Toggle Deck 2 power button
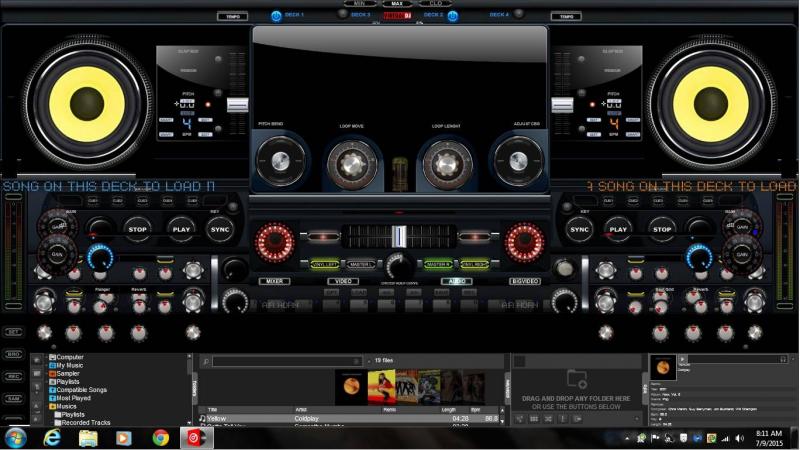 pyautogui.click(x=452, y=15)
